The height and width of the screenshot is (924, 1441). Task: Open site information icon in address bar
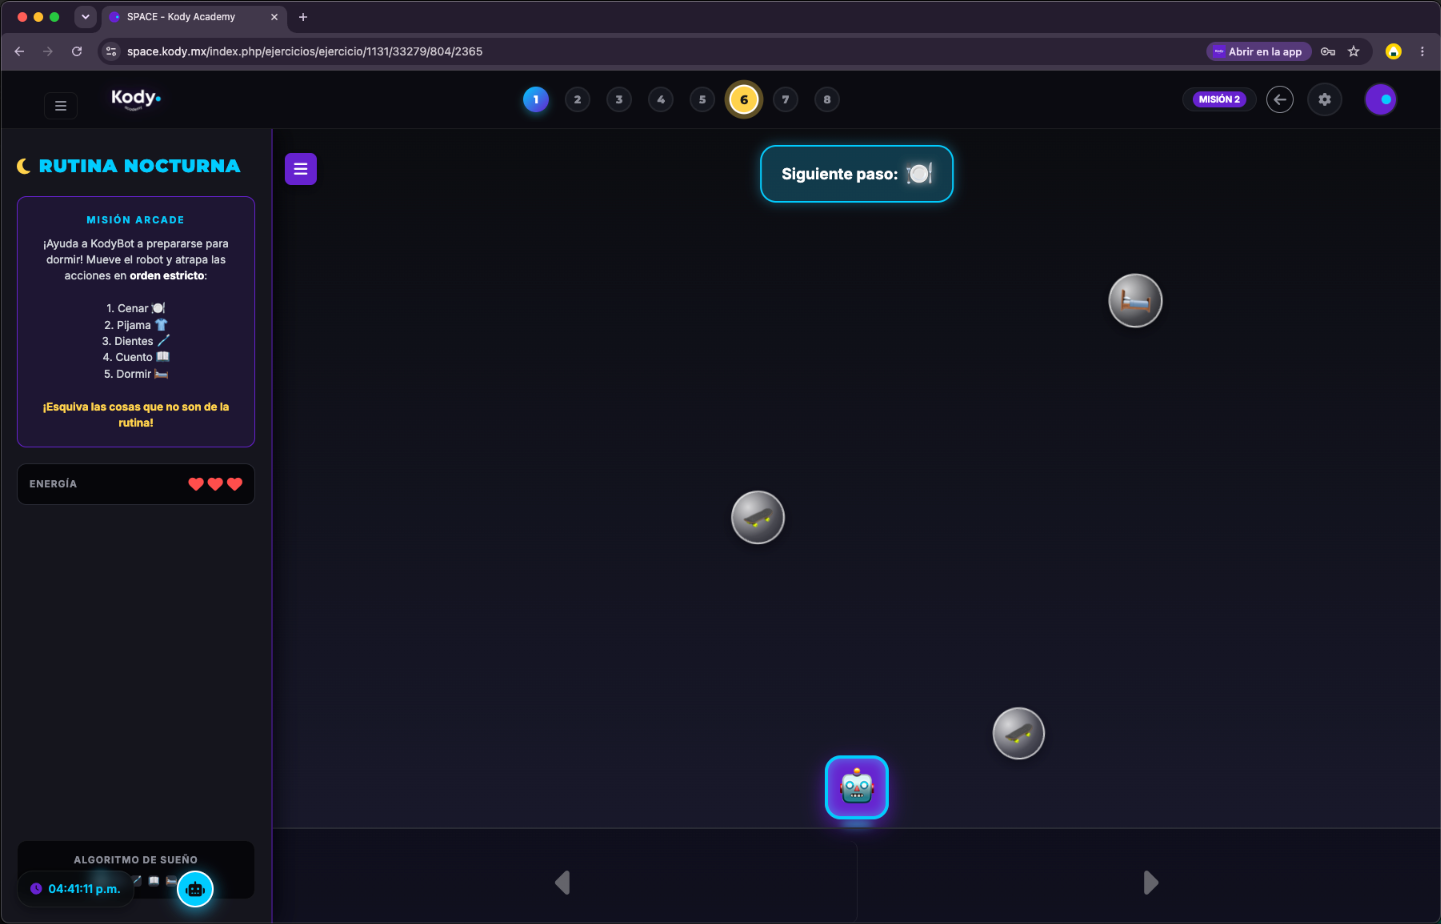click(111, 51)
